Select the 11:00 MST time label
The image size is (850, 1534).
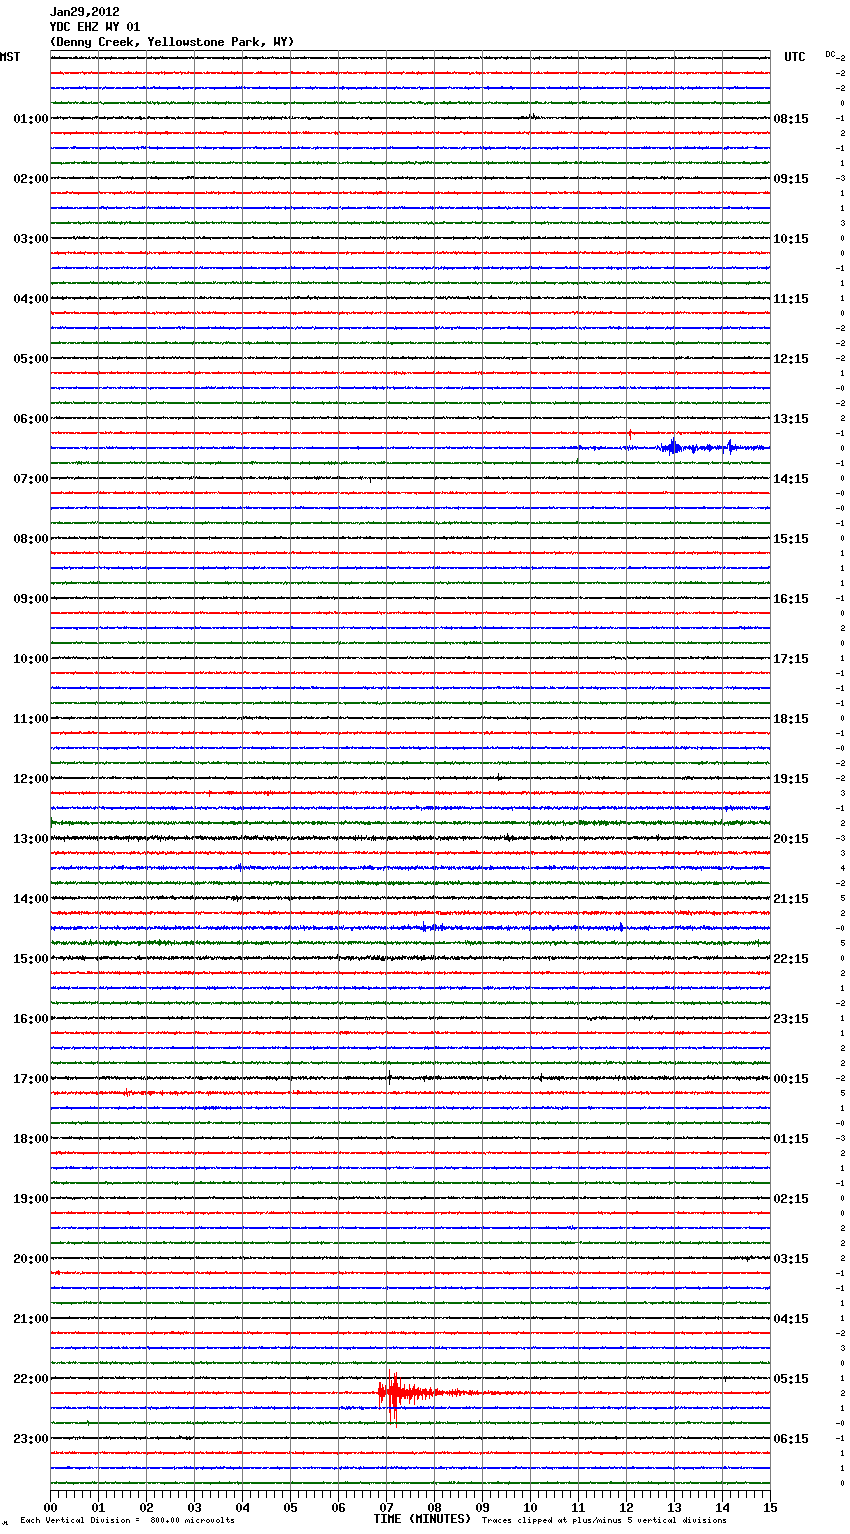pos(31,719)
